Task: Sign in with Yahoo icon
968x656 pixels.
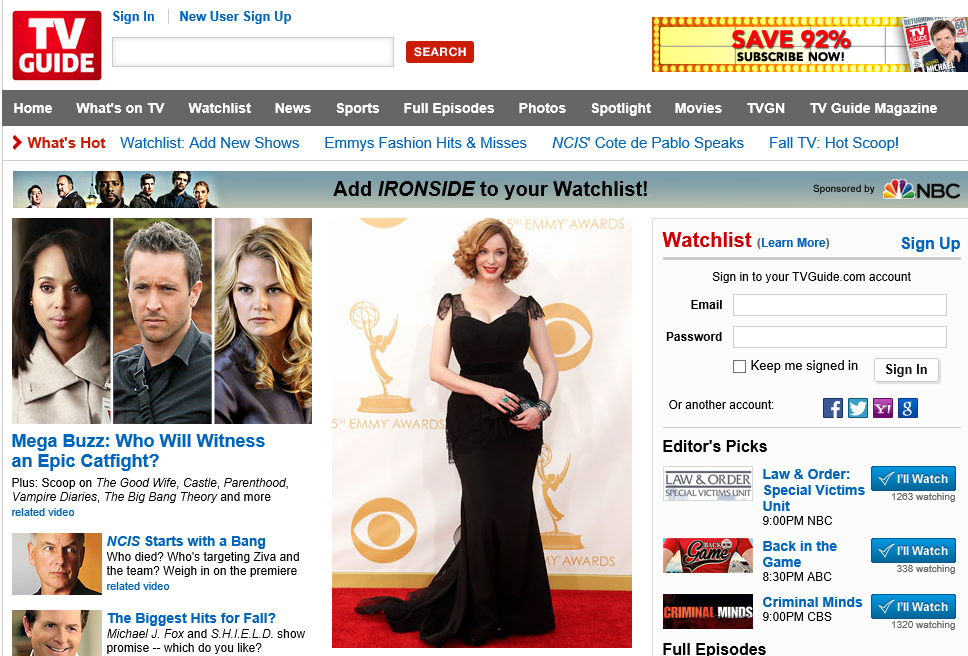Action: point(883,408)
